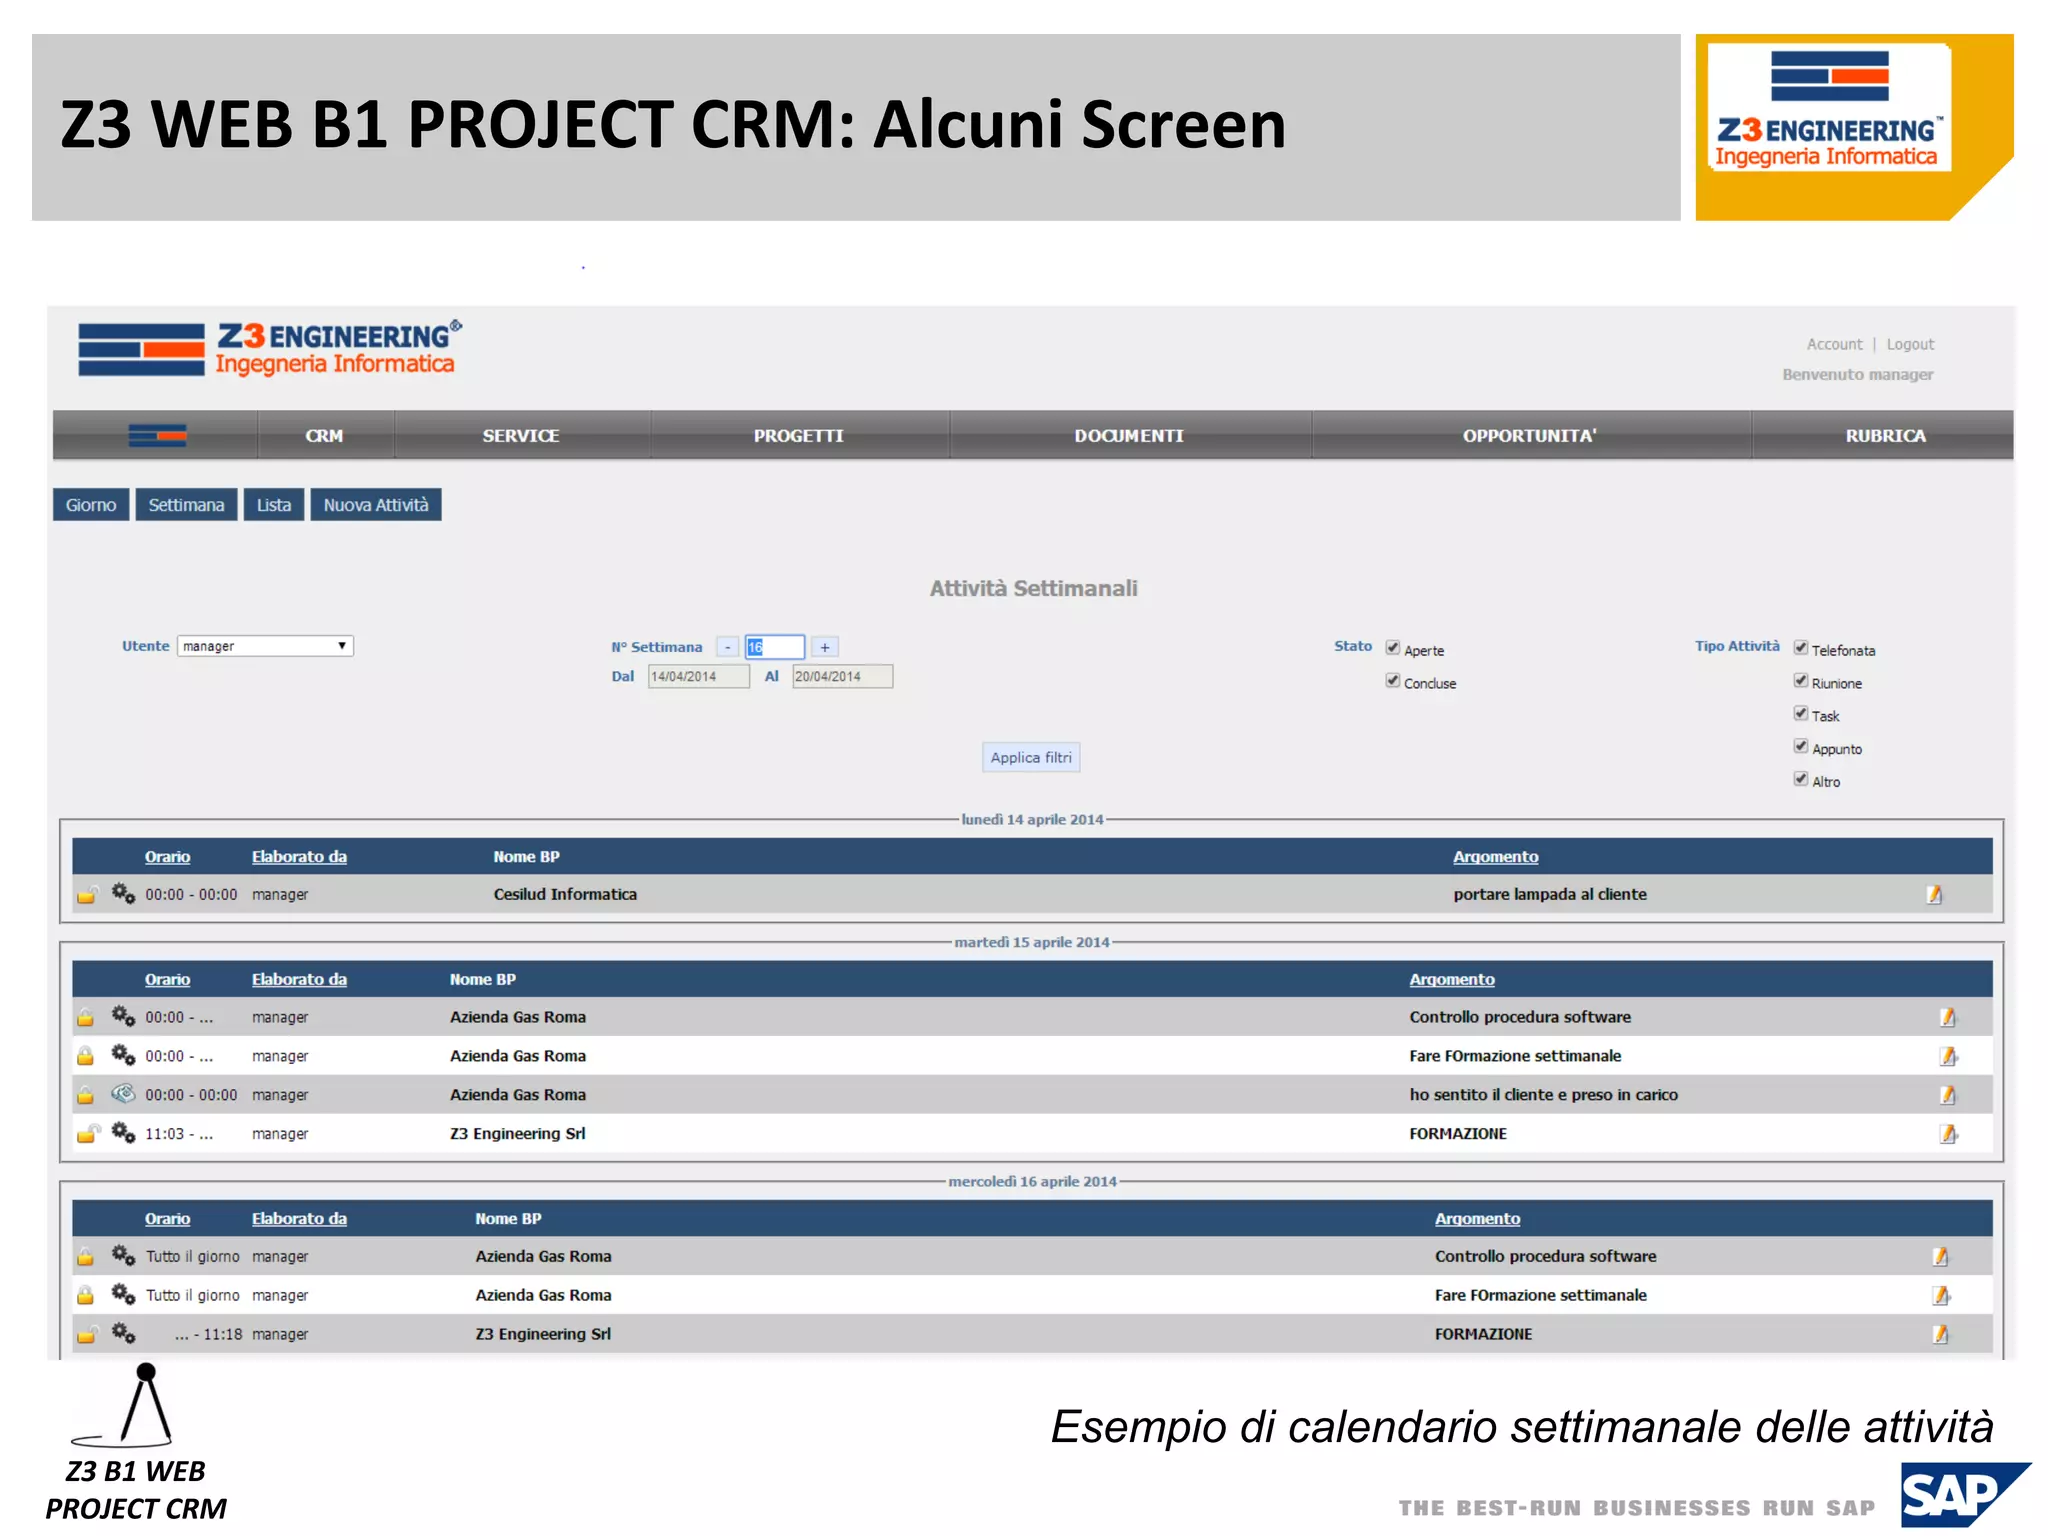Open the DOCUMENTI menu
This screenshot has height=1536, width=2048.
[x=1129, y=435]
